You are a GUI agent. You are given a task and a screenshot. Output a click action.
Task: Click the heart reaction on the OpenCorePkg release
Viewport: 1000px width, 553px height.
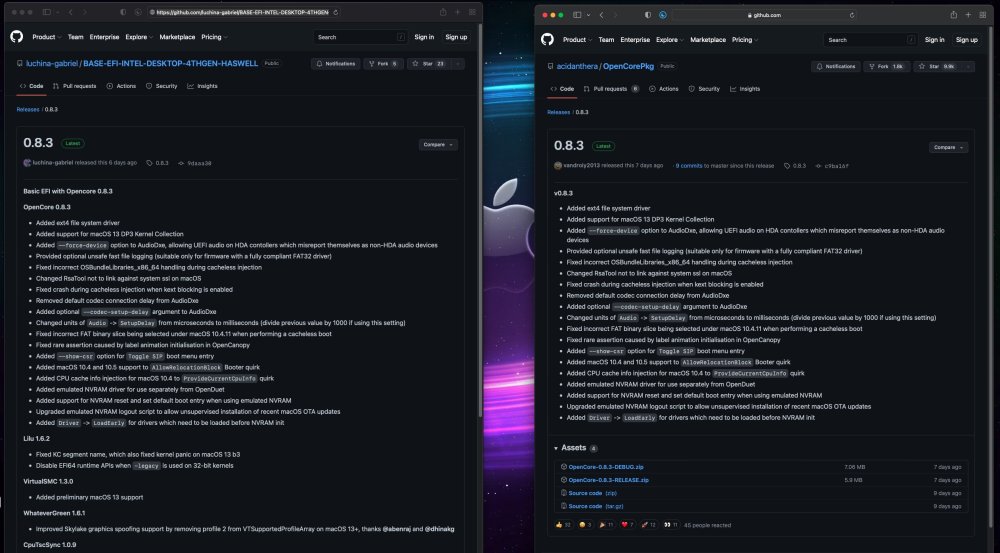(628, 525)
